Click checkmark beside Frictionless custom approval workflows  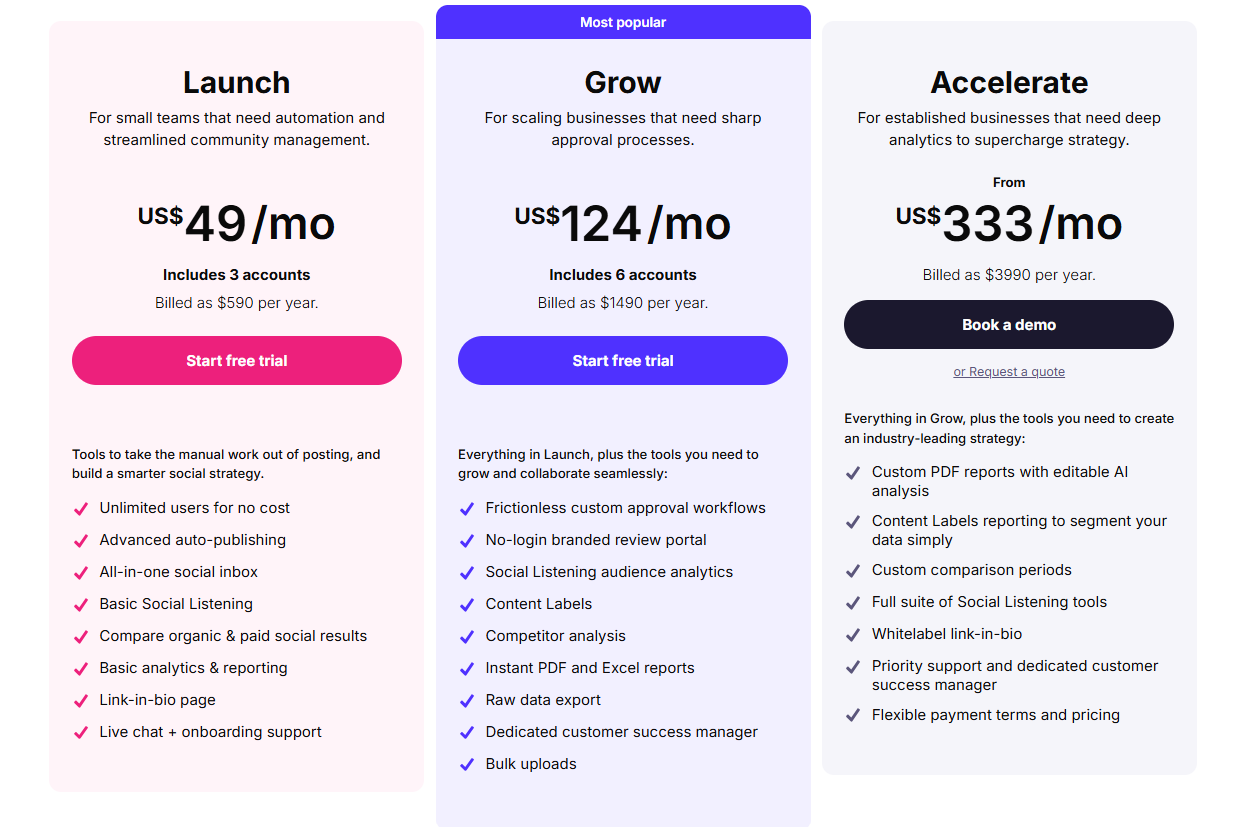coord(467,509)
